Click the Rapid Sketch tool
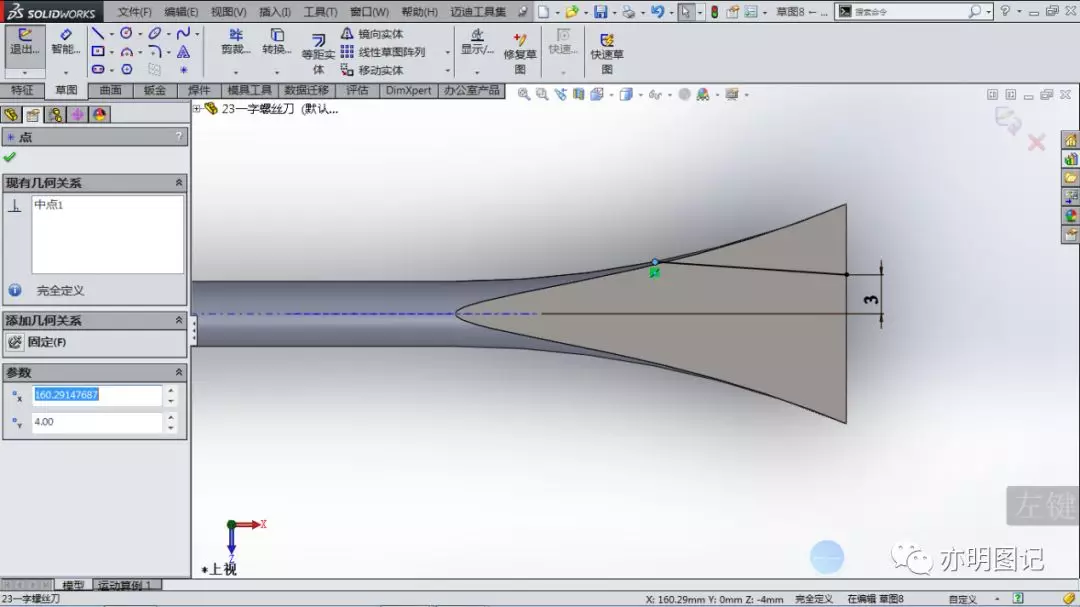The image size is (1080, 607). 607,53
